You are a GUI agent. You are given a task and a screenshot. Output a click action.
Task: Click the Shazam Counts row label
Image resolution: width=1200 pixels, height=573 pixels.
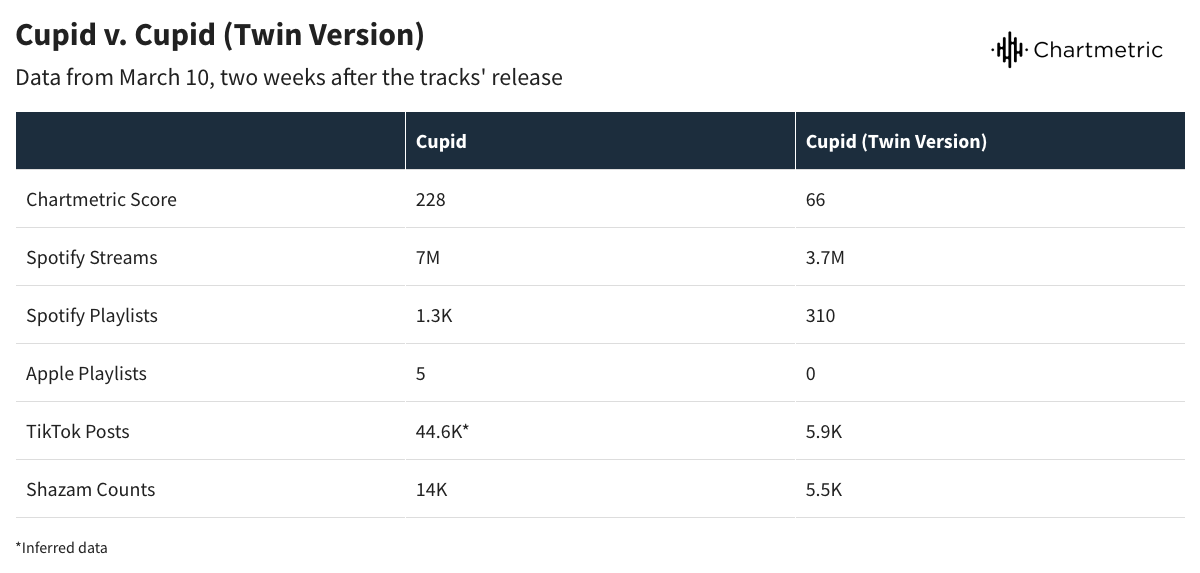click(91, 489)
